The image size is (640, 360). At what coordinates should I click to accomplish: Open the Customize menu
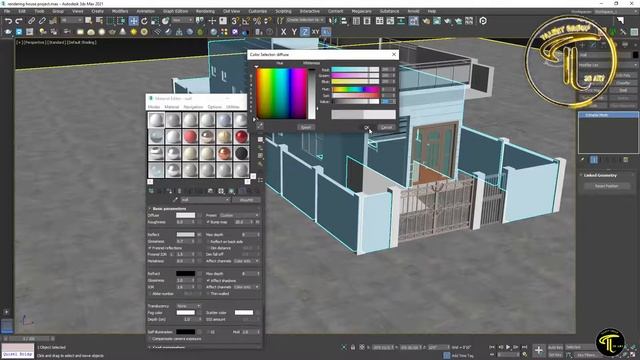coord(258,11)
